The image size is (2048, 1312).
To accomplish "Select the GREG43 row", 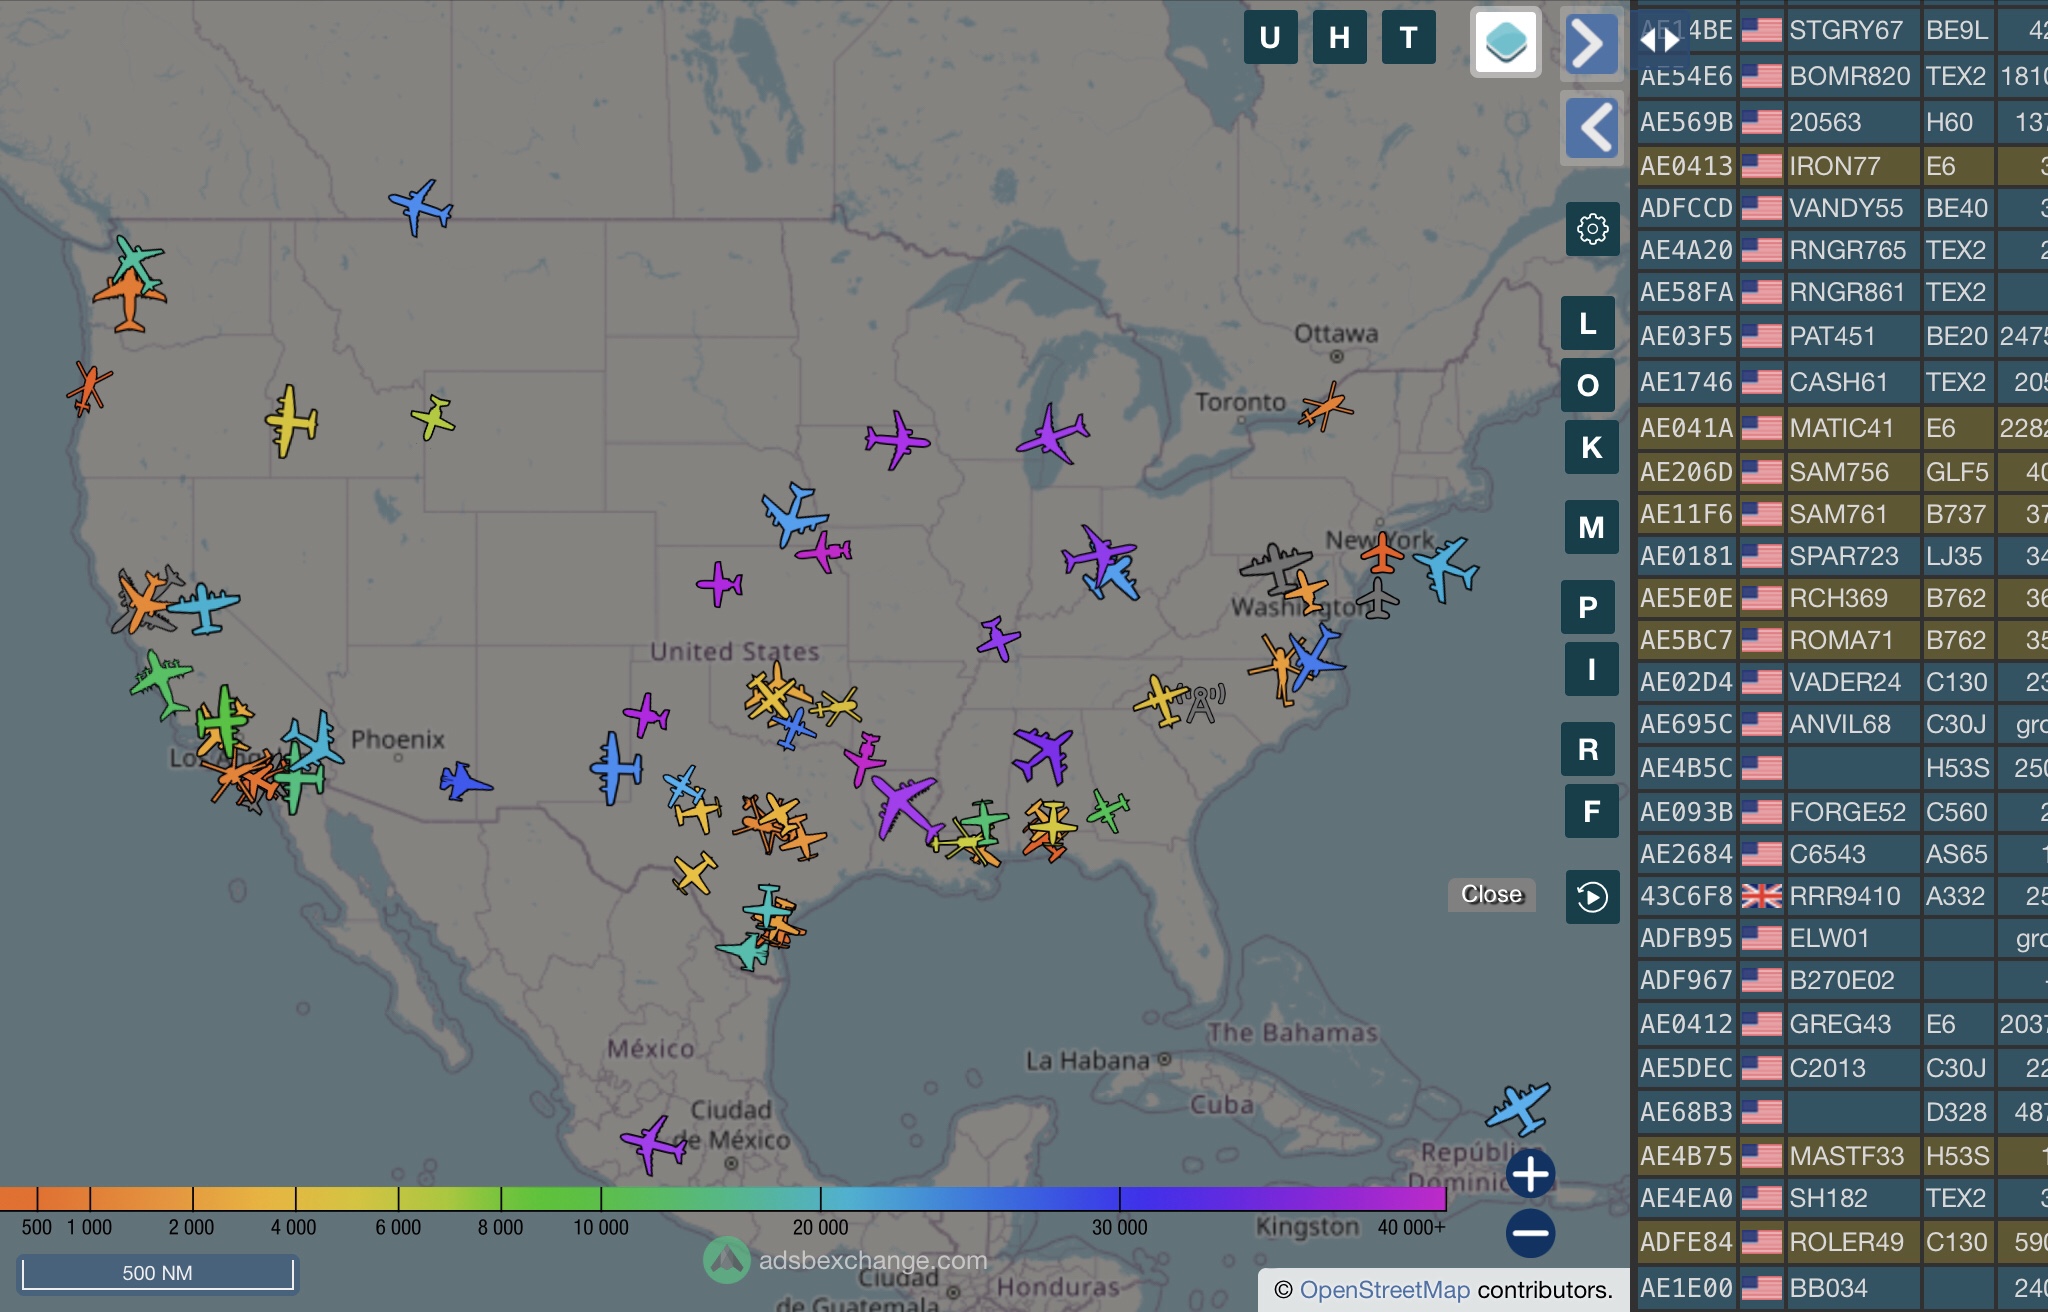I will click(x=1842, y=1024).
